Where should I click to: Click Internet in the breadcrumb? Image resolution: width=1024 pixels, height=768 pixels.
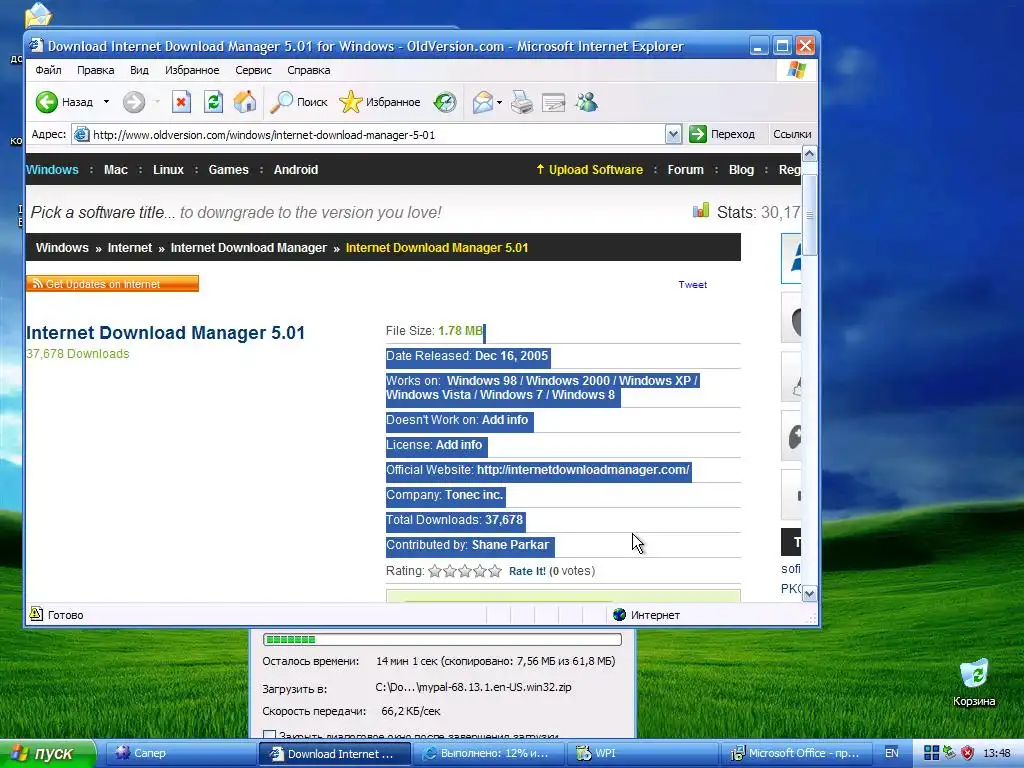pos(129,248)
